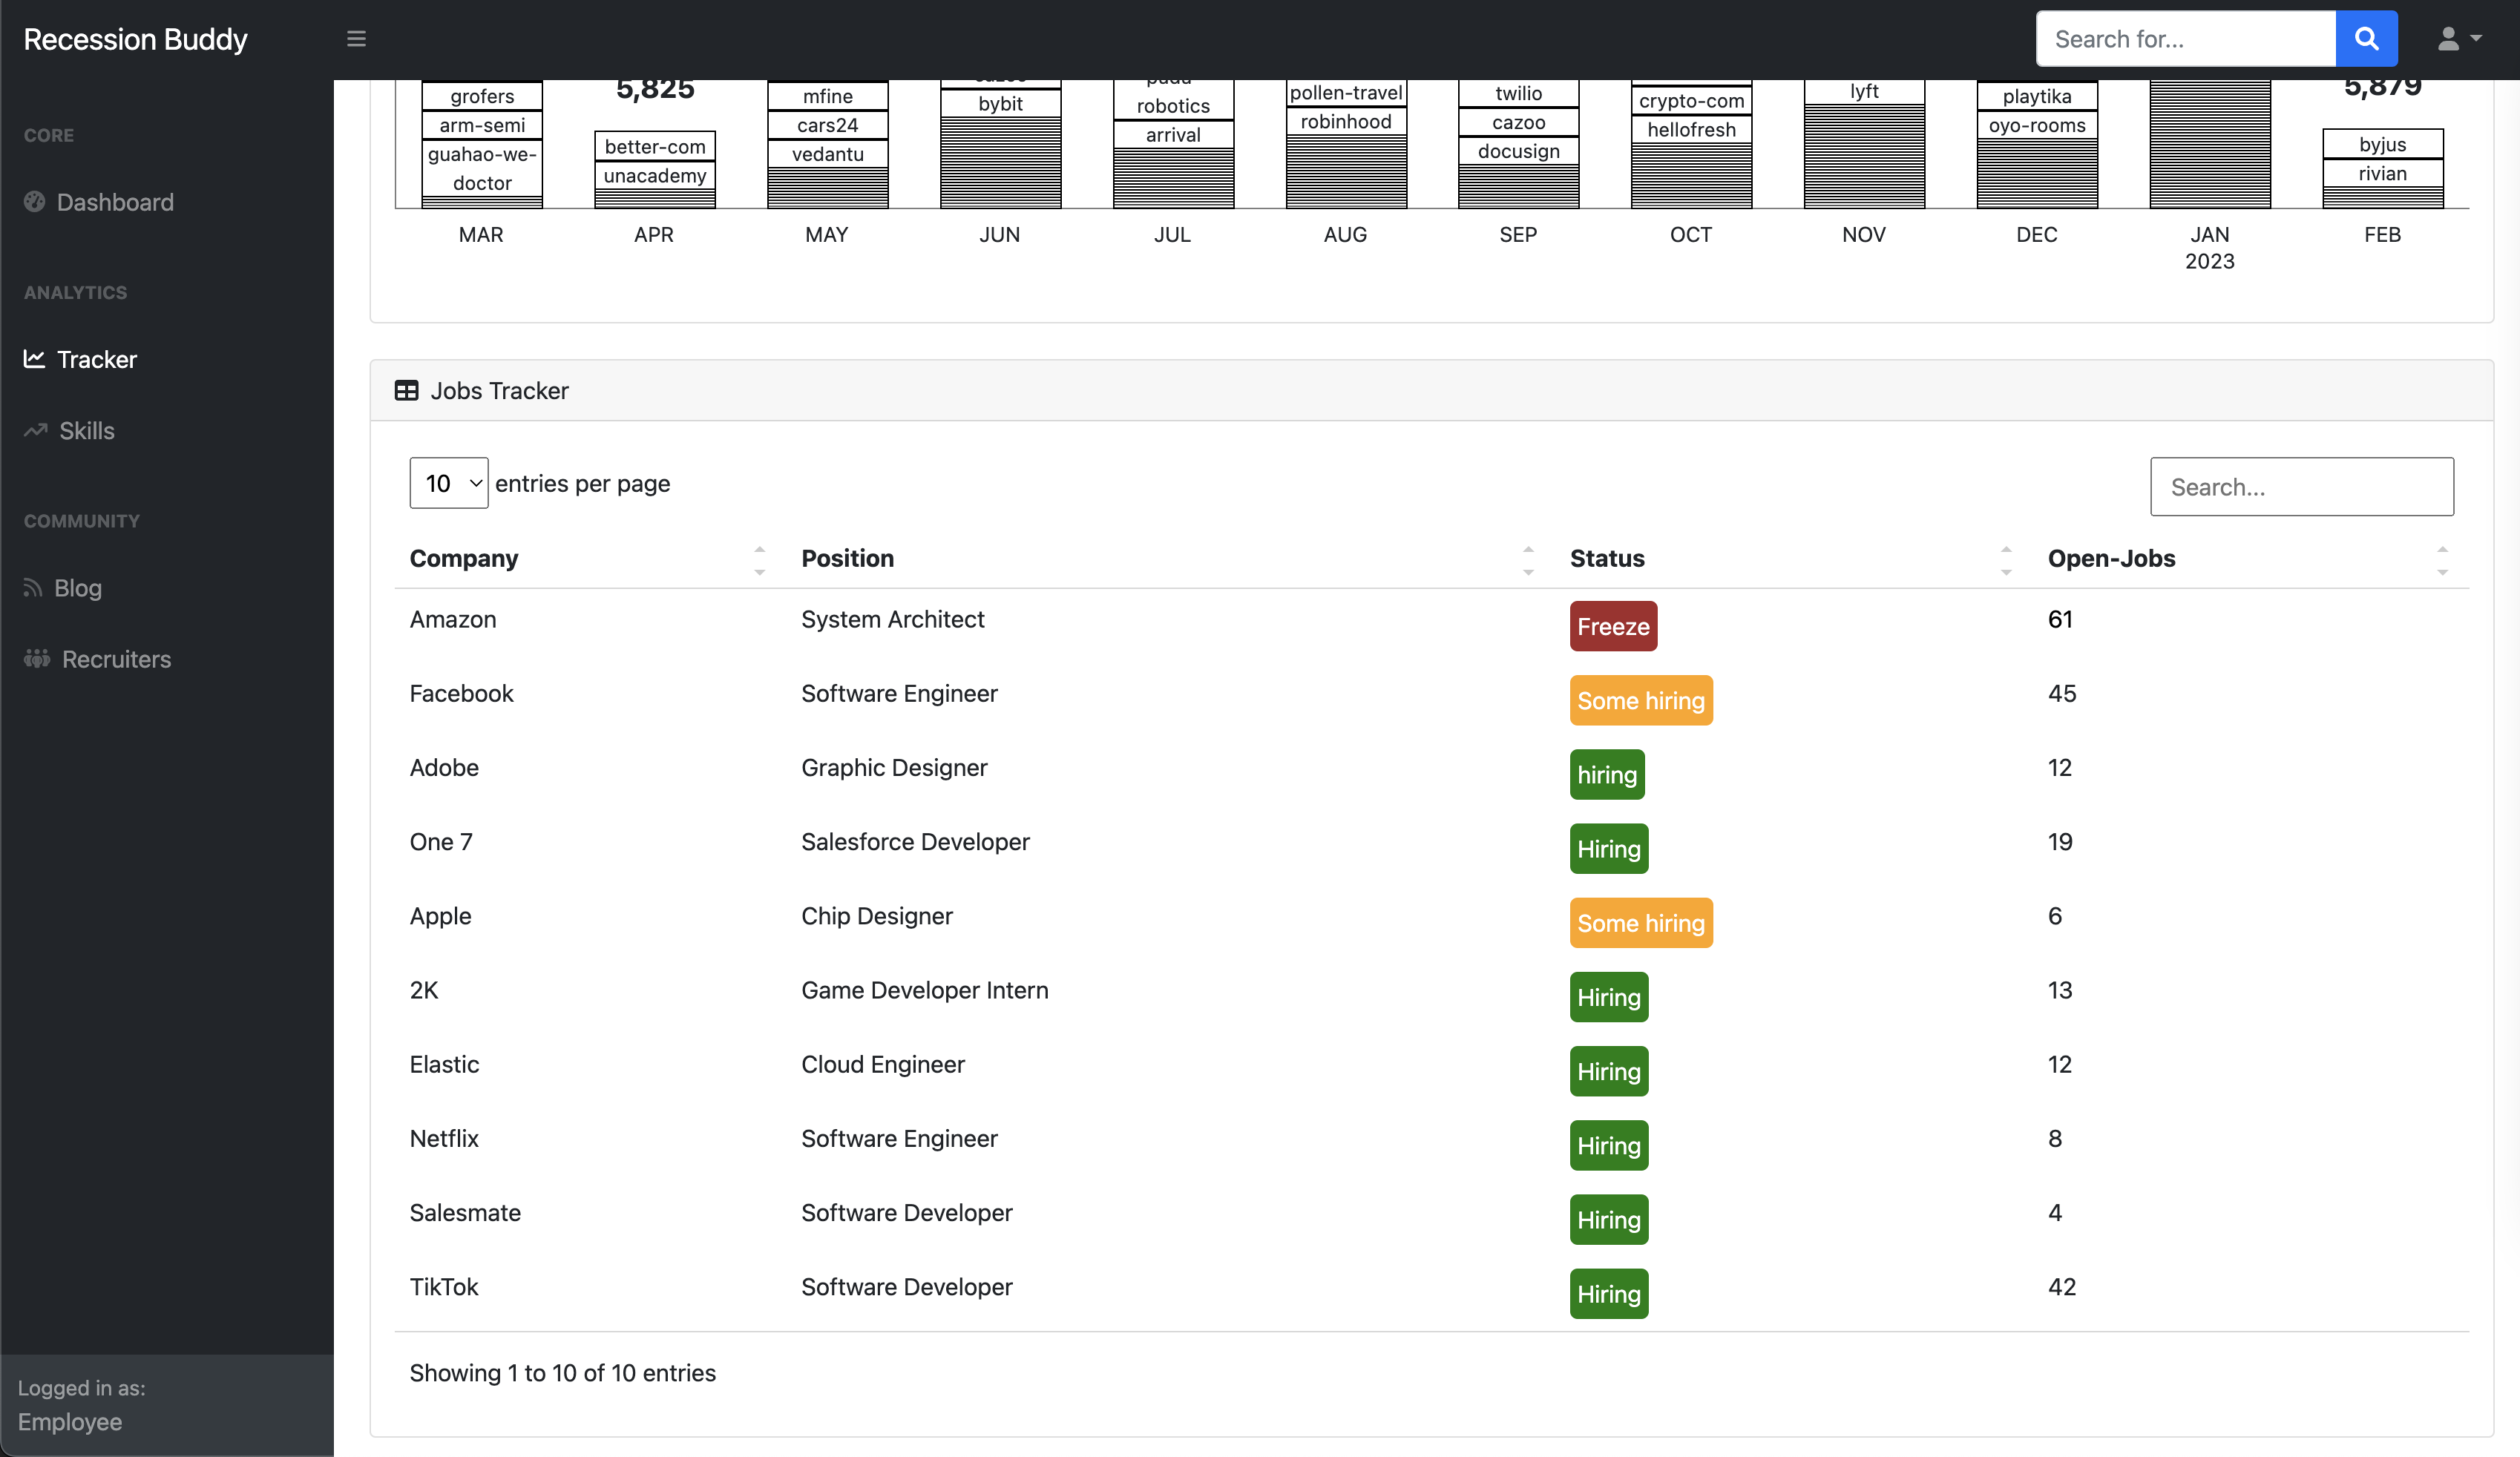Sort the table by Position column
2520x1457 pixels.
pyautogui.click(x=1527, y=559)
